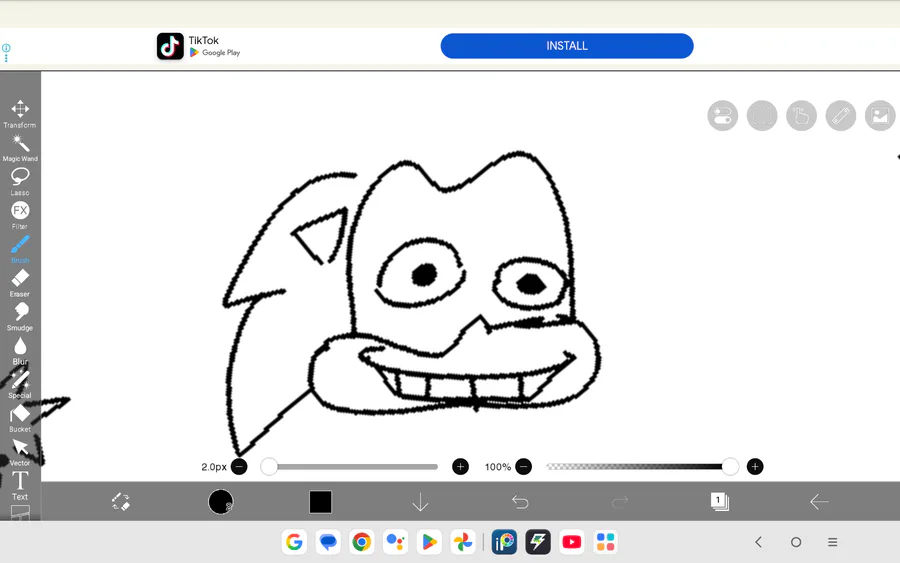Toggle the stabilizer switch icon
This screenshot has width=900, height=563.
click(723, 116)
